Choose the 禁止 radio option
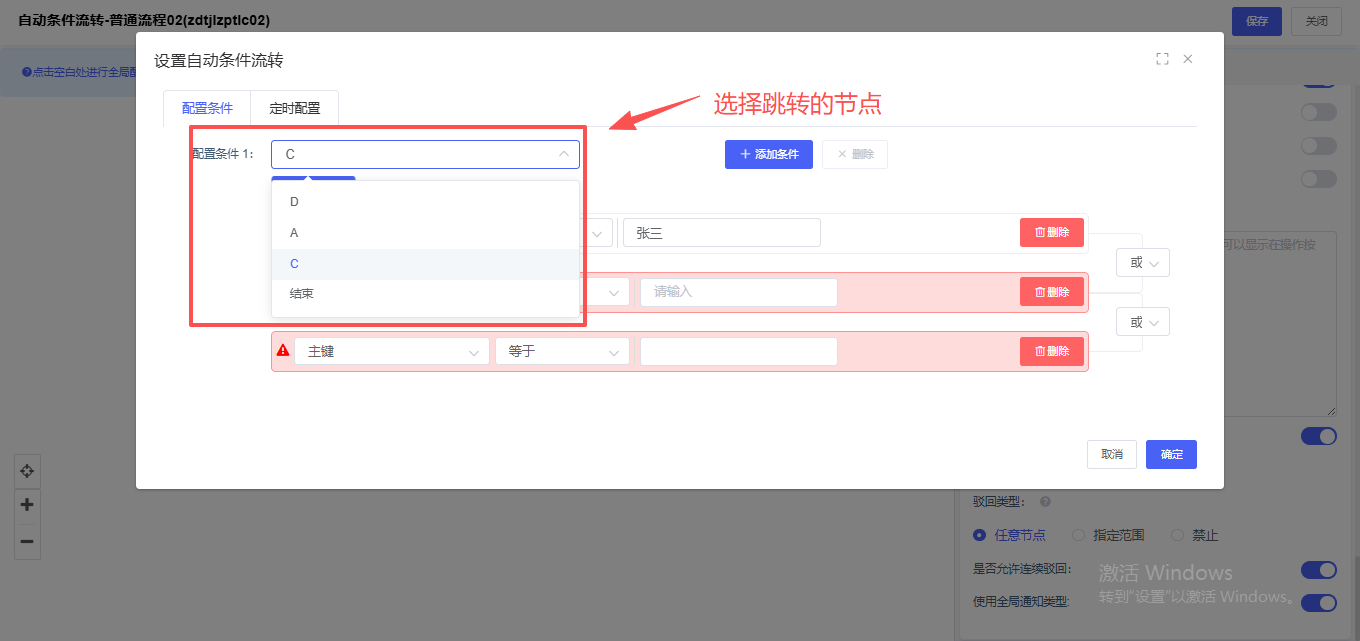Screen dimensions: 1360x641 1178,535
